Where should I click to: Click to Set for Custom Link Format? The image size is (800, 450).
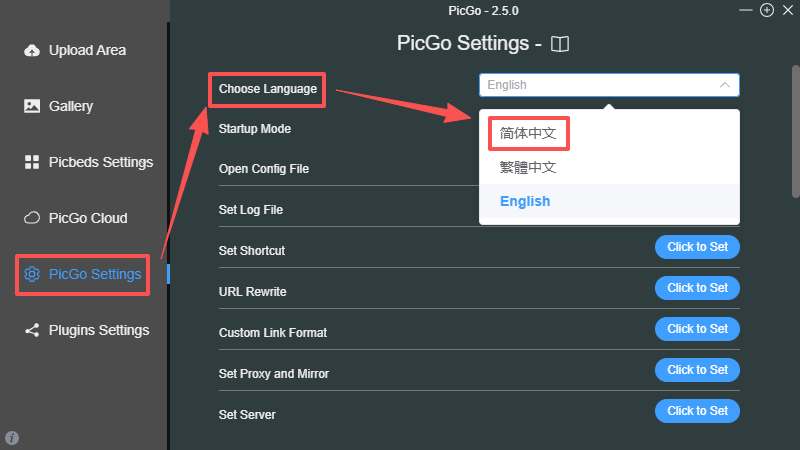tap(697, 329)
